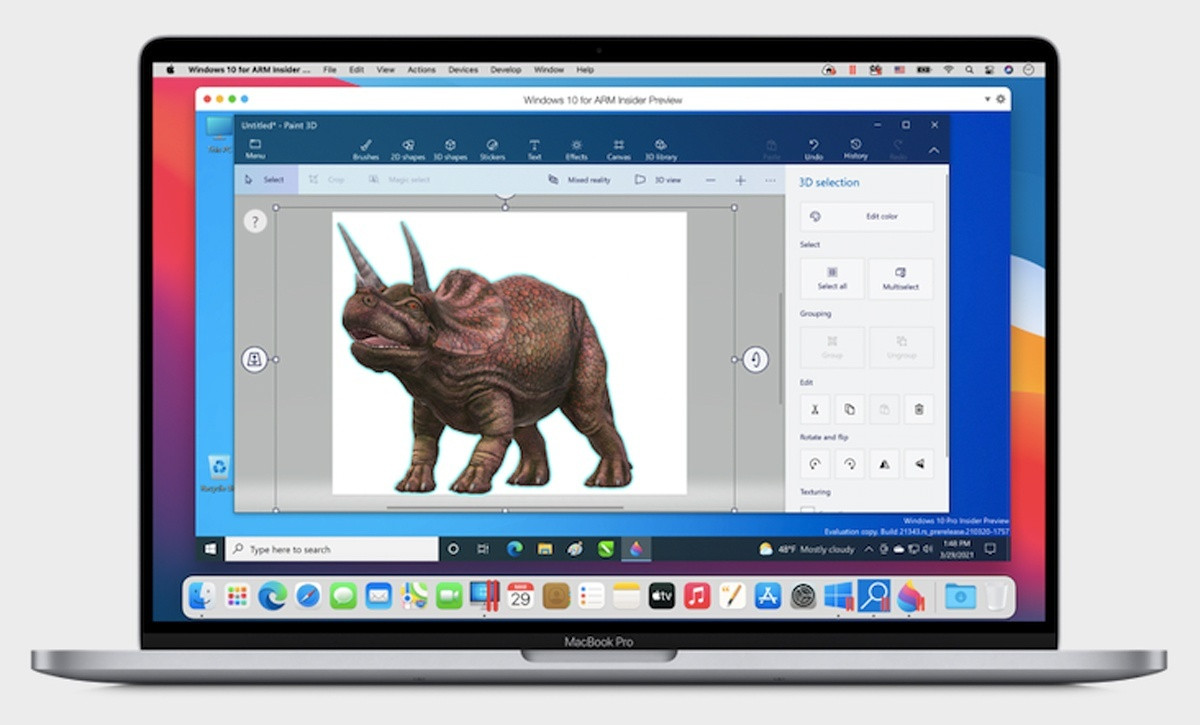Screen dimensions: 1200x725
Task: Flip the selection vertically
Action: click(x=918, y=464)
